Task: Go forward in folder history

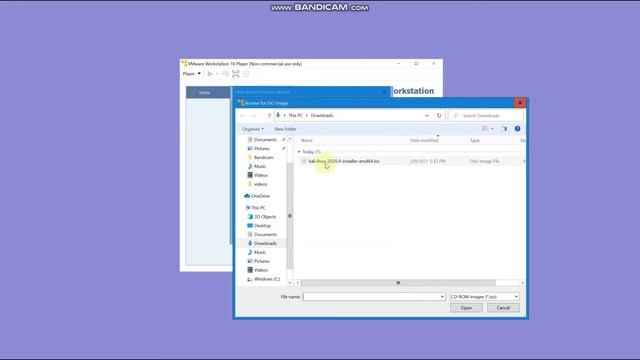Action: (253, 116)
